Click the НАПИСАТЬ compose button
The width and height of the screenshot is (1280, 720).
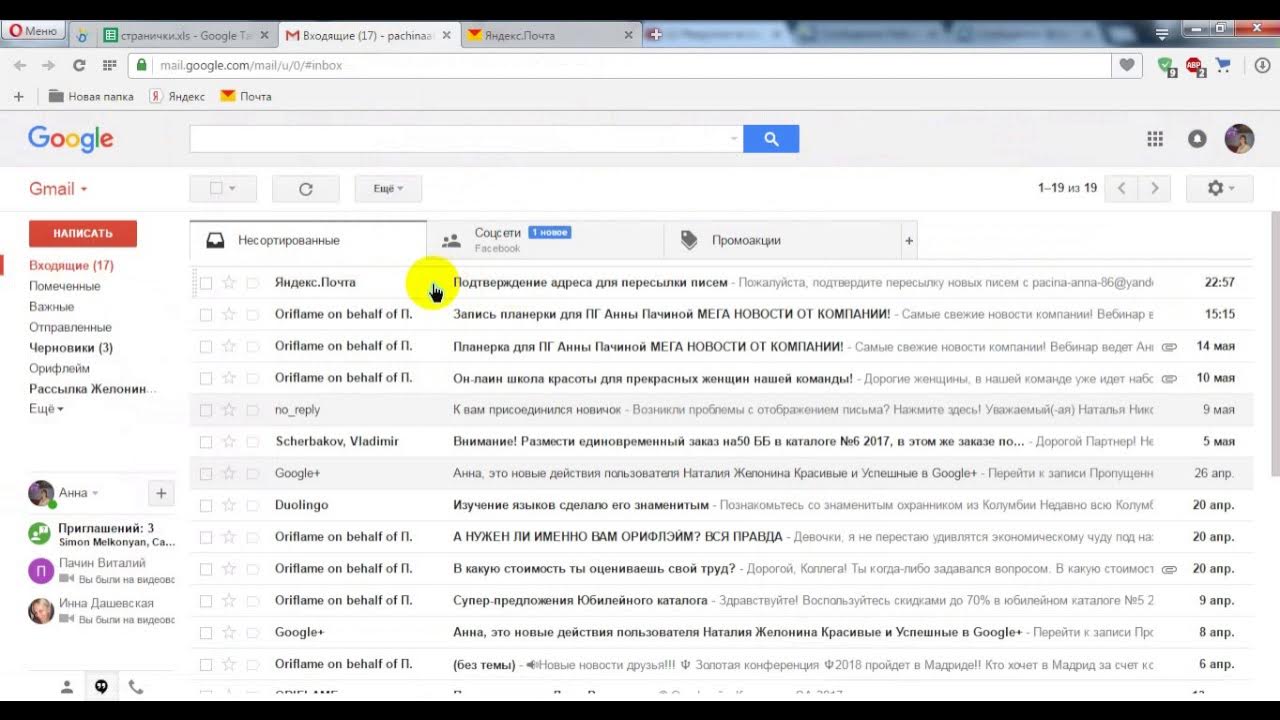tap(83, 233)
